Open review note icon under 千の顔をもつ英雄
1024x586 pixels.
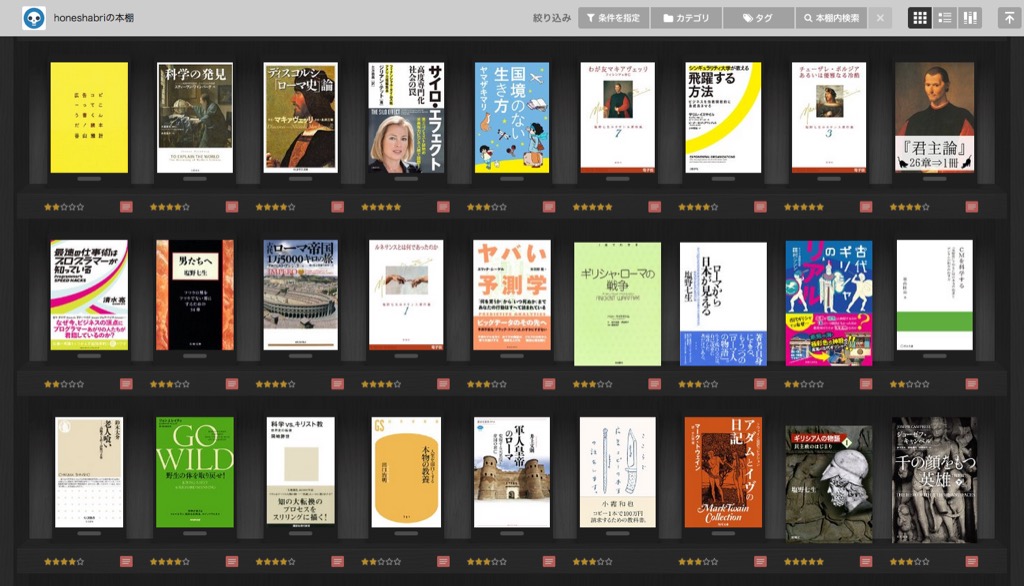972,561
